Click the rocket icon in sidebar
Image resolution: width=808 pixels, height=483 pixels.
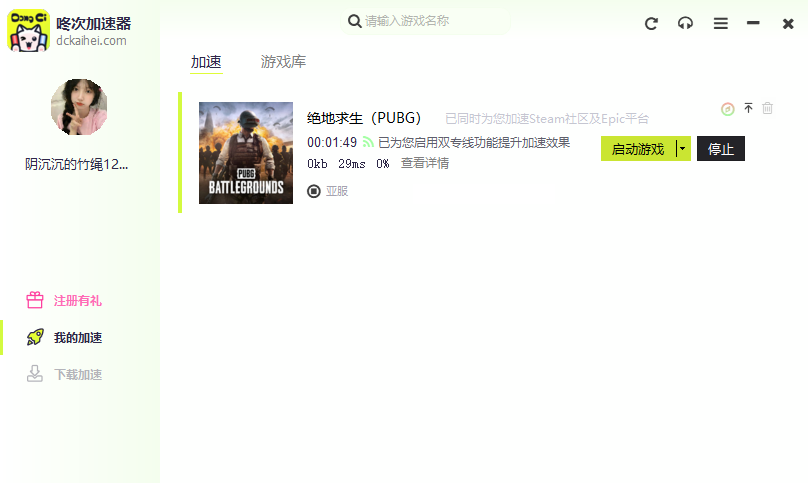point(35,337)
